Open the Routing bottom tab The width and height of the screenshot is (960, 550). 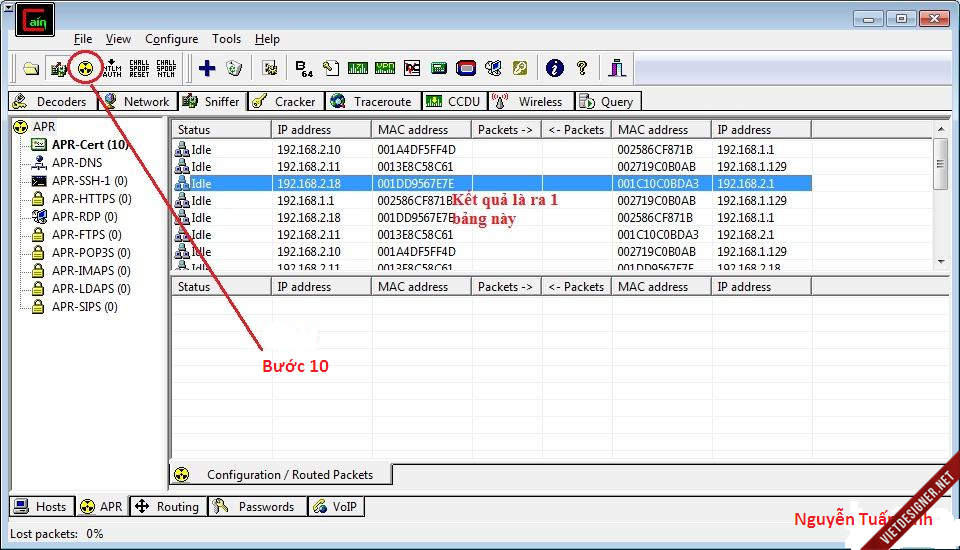[168, 507]
